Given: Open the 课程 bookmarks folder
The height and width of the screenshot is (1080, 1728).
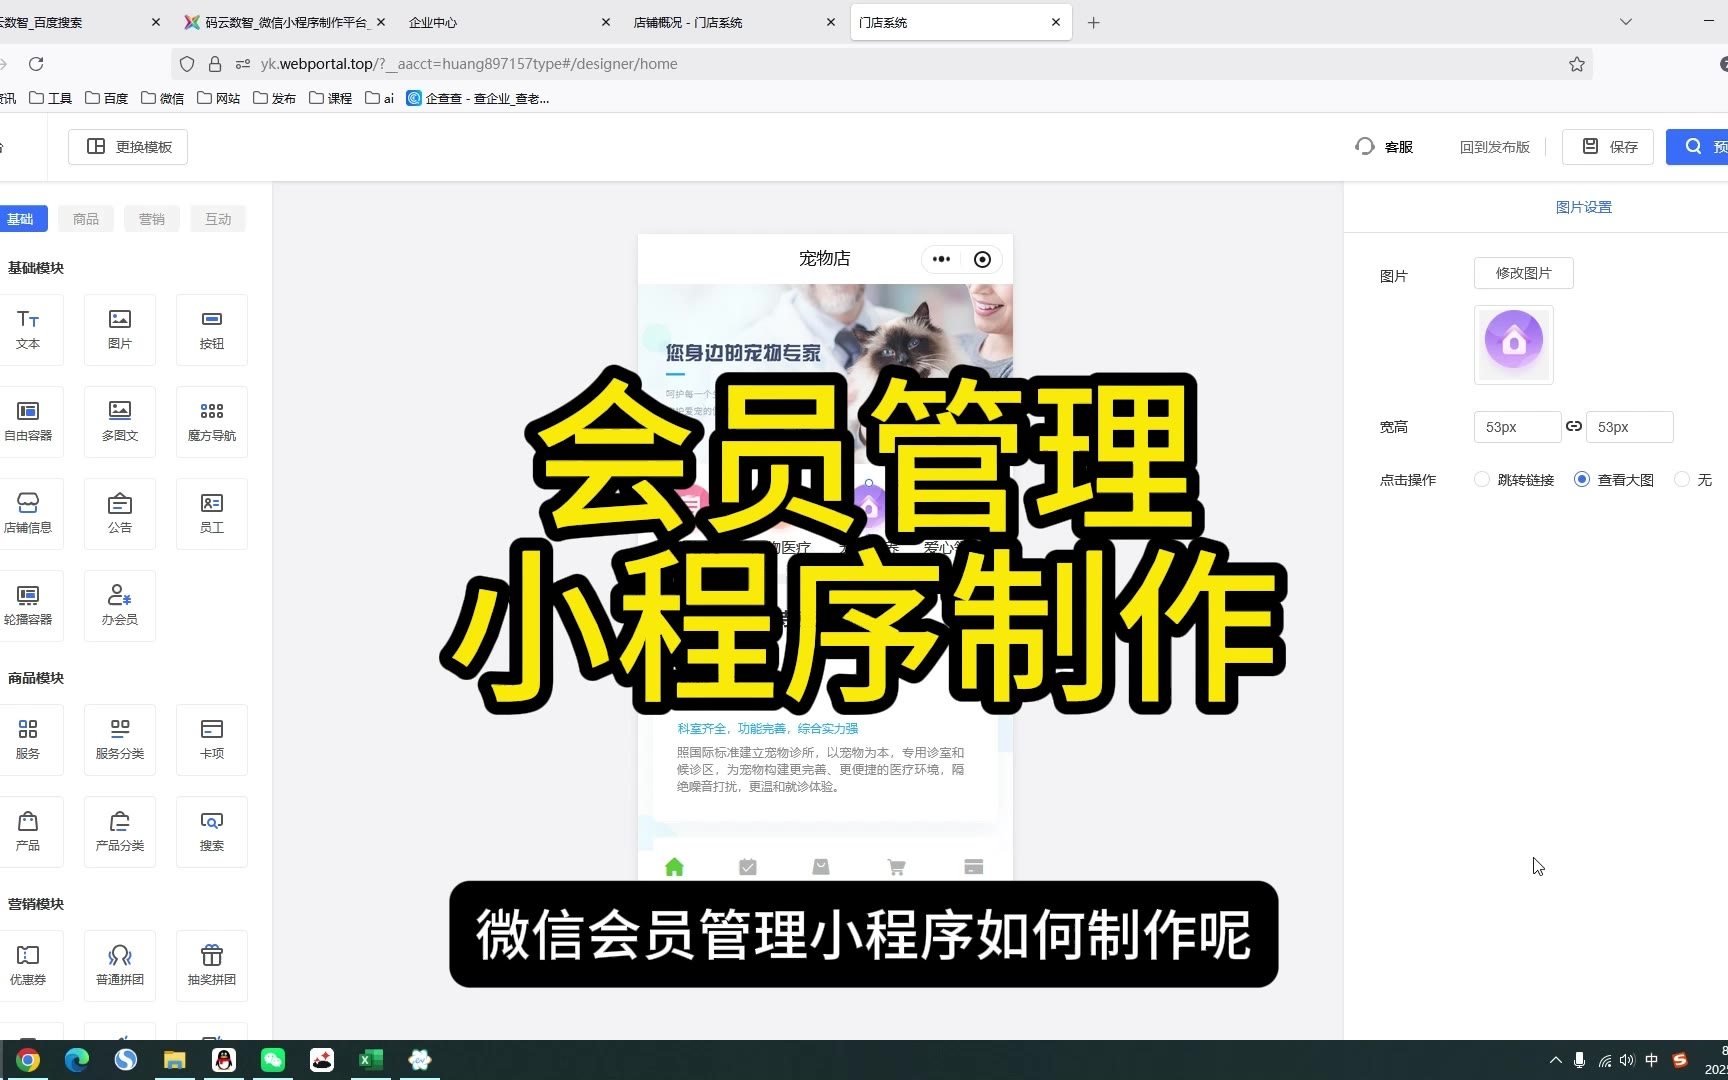Looking at the screenshot, I should (x=331, y=98).
